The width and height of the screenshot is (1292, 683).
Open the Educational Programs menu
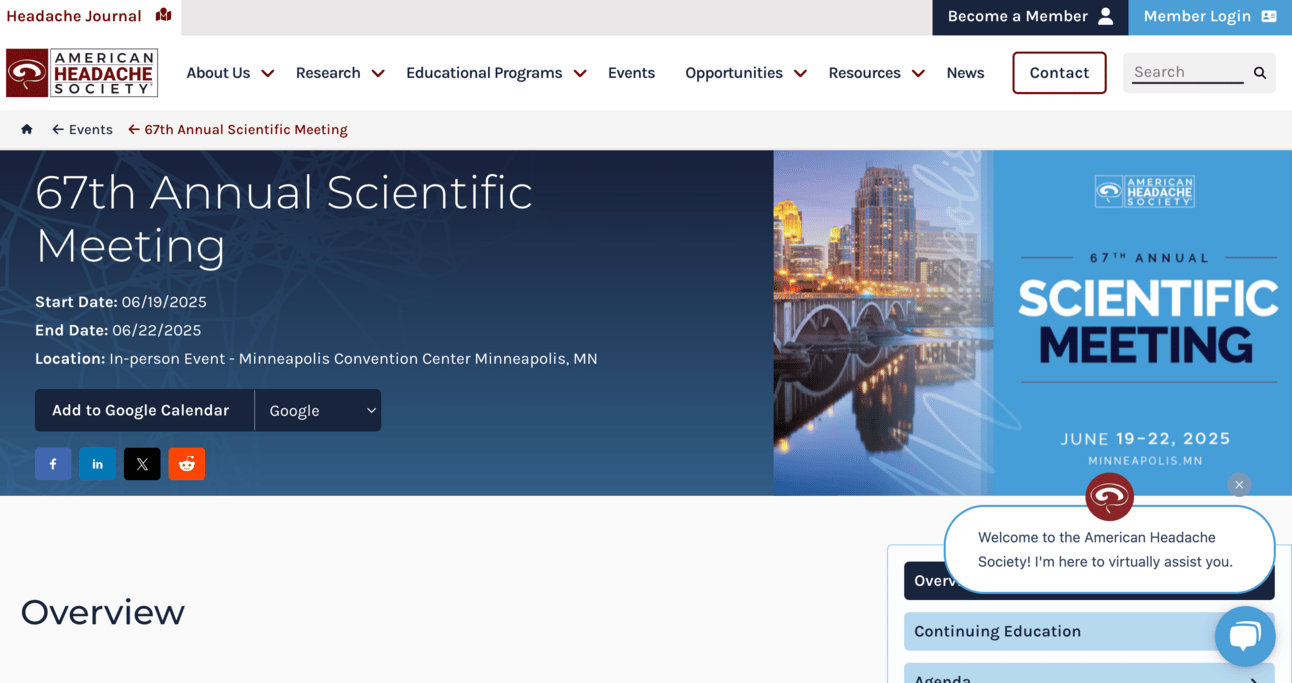[484, 73]
